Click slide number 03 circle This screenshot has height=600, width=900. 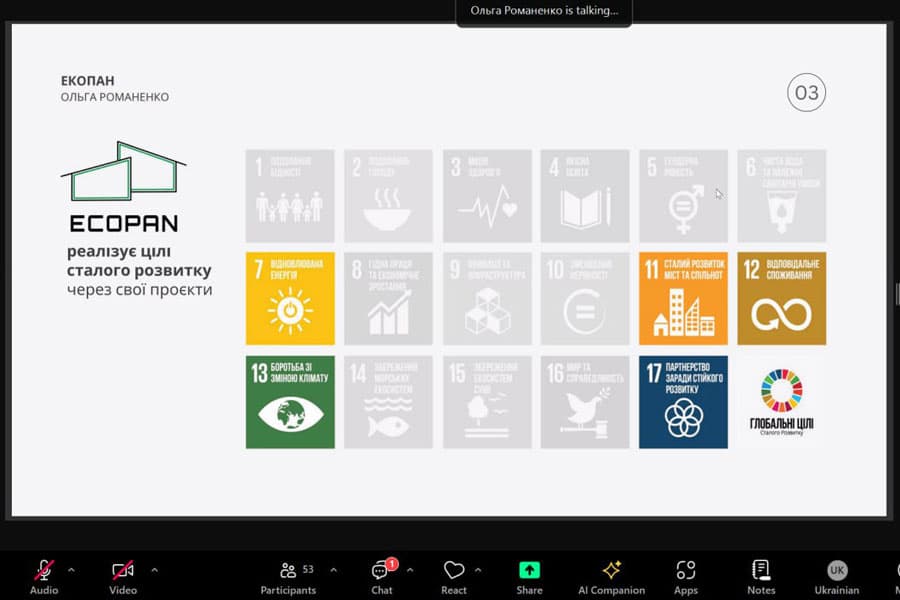click(x=806, y=92)
